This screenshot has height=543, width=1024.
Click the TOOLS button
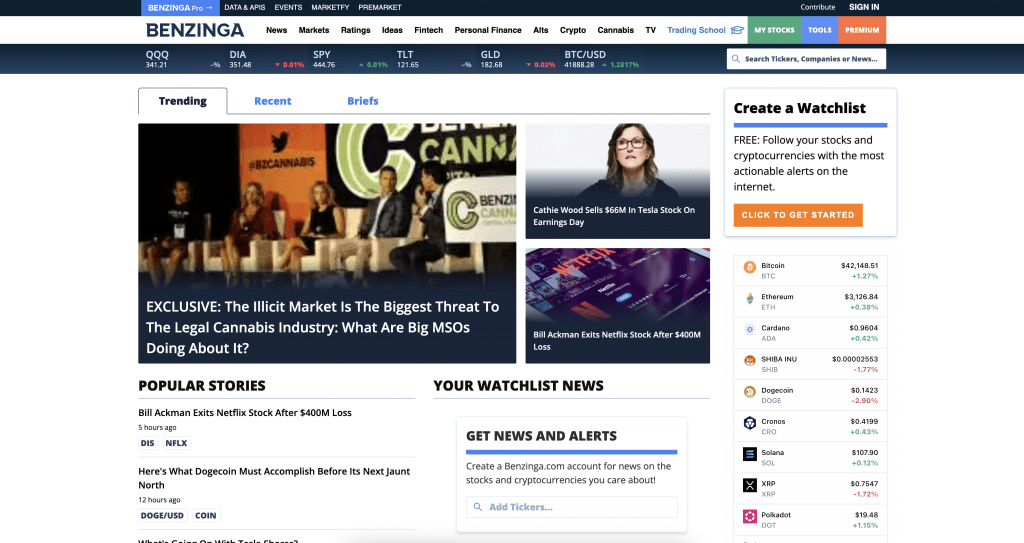(820, 30)
